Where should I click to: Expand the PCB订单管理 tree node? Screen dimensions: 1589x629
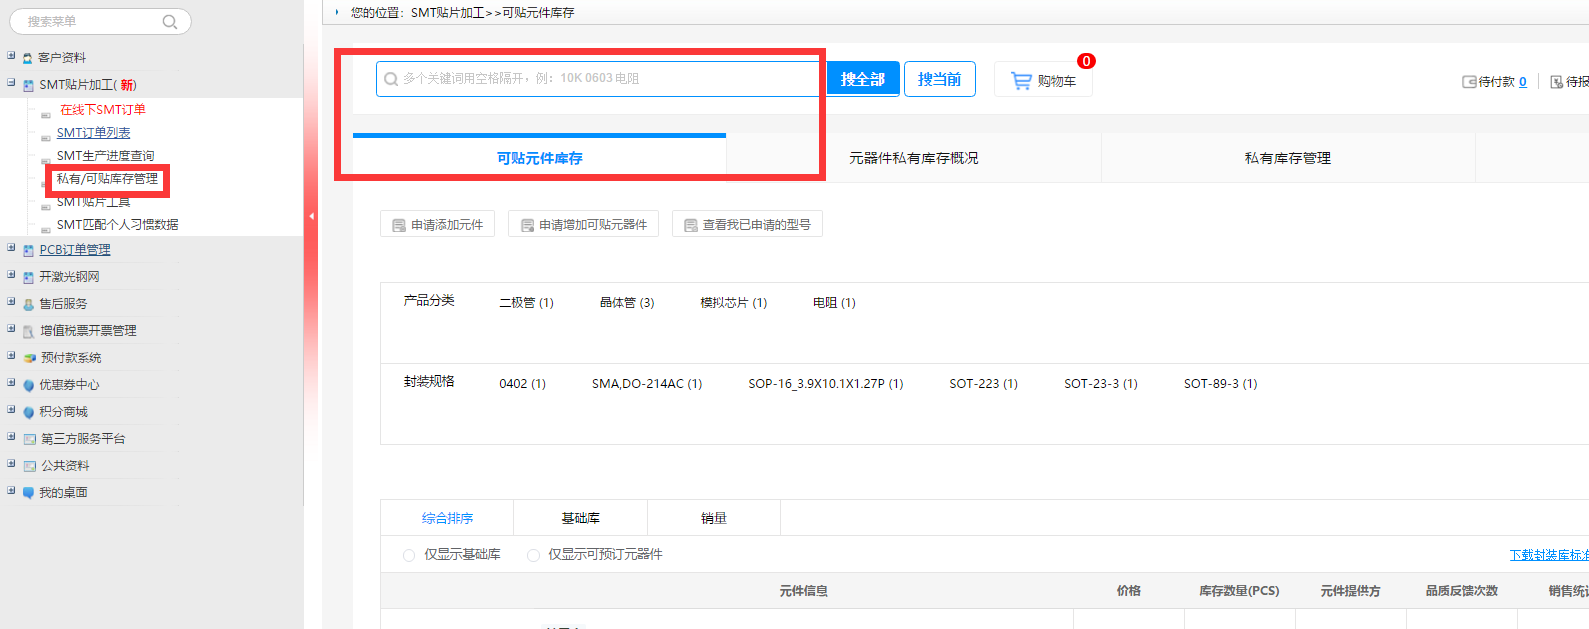click(11, 249)
